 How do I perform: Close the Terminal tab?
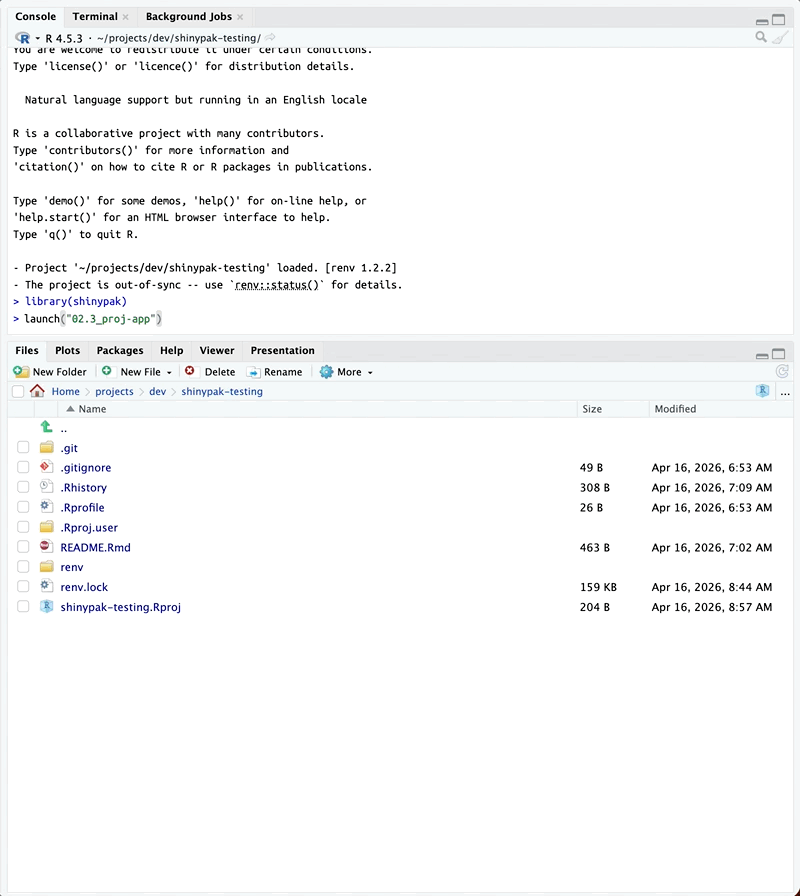tap(125, 17)
